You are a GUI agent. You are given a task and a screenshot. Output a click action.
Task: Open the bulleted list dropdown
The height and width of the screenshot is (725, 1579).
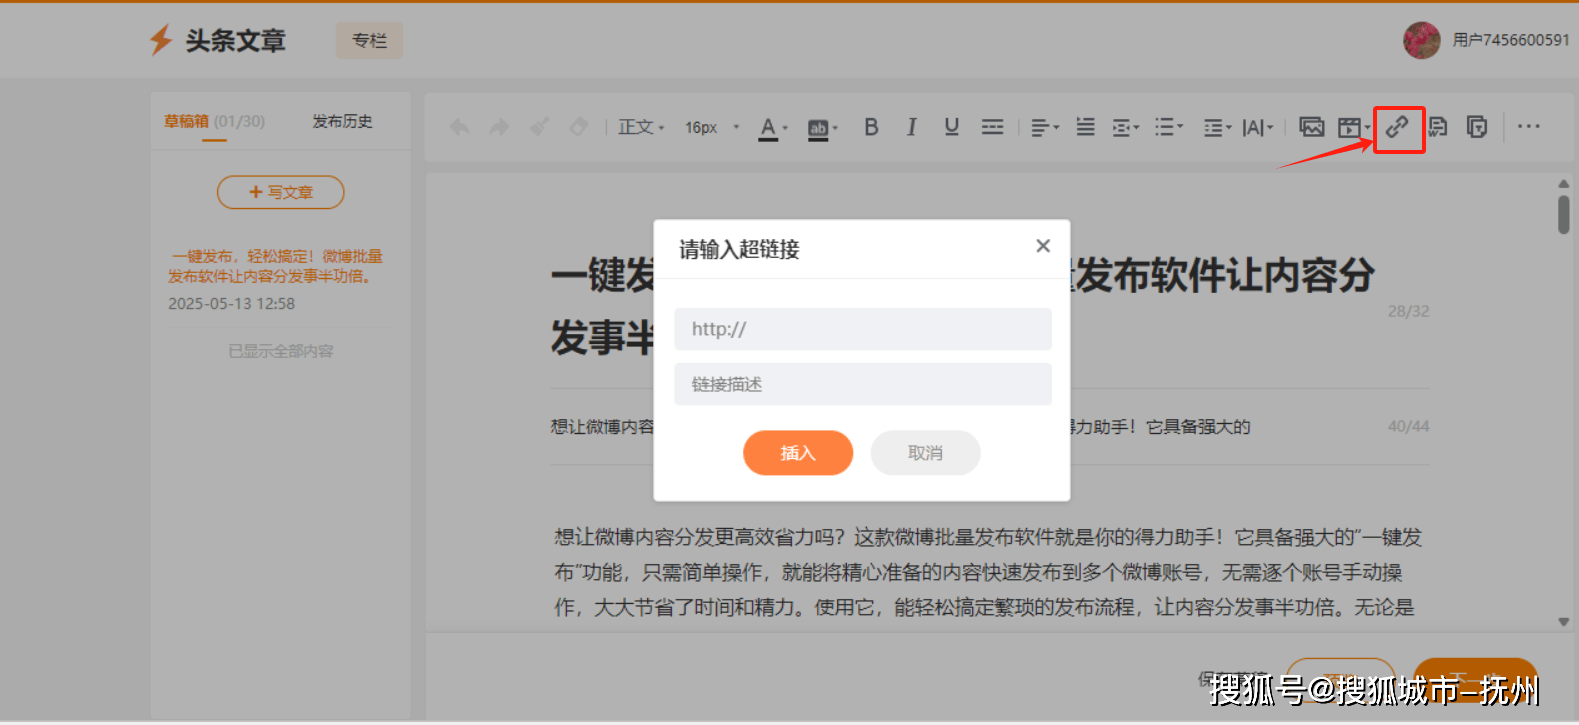click(1169, 127)
